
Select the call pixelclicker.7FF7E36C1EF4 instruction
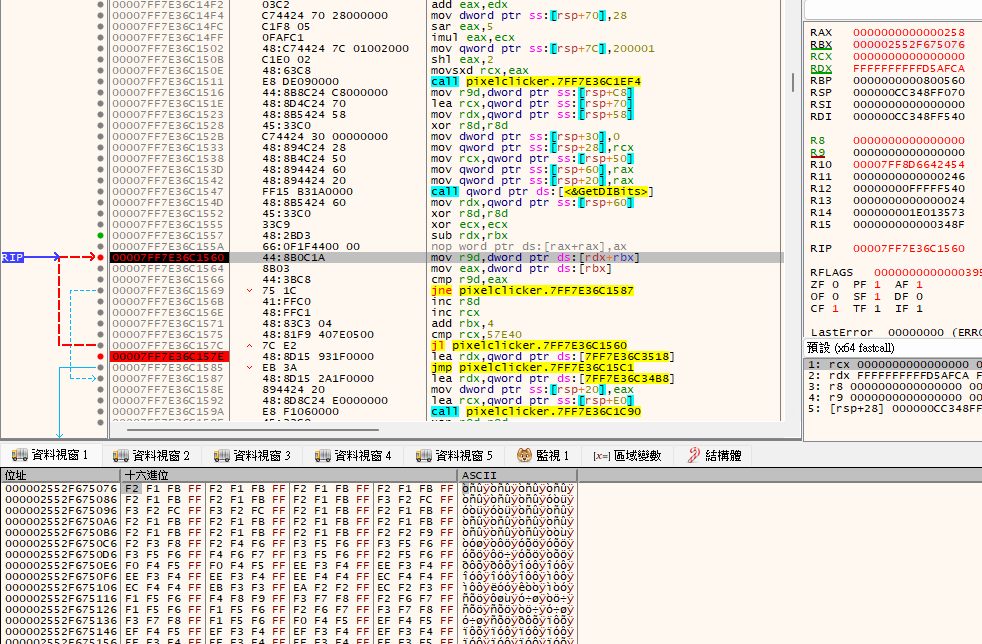[536, 81]
